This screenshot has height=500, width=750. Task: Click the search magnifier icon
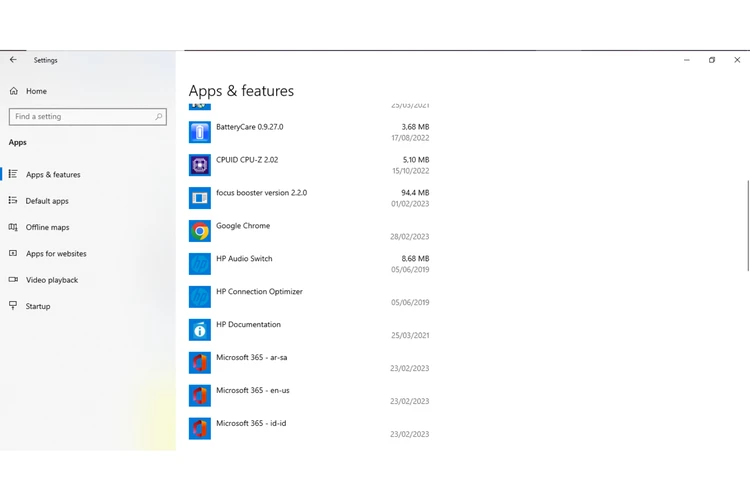[x=158, y=117]
